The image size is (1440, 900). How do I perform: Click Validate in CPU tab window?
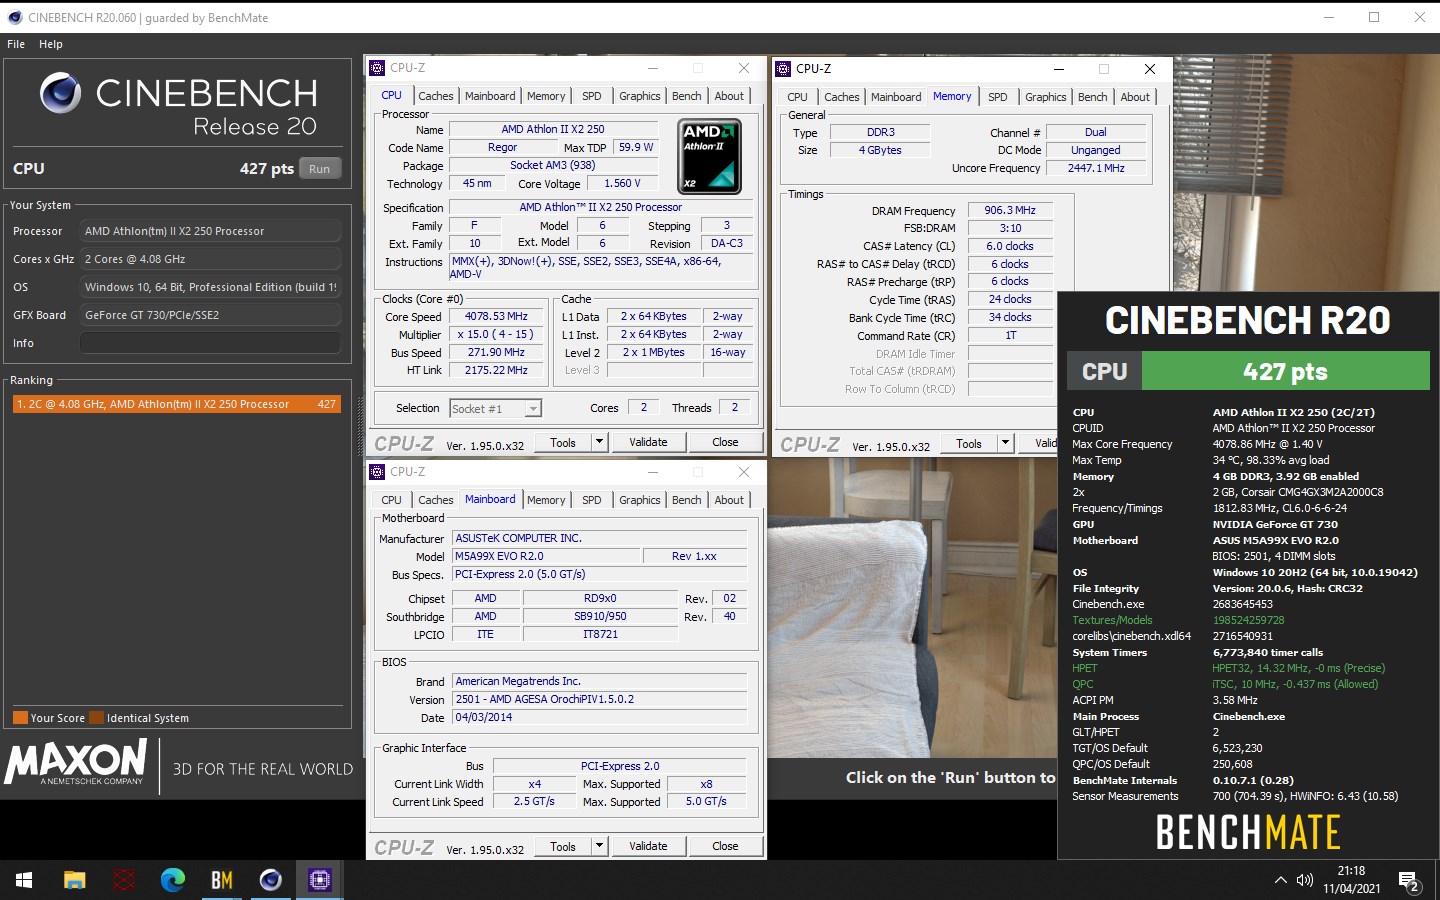[x=648, y=442]
